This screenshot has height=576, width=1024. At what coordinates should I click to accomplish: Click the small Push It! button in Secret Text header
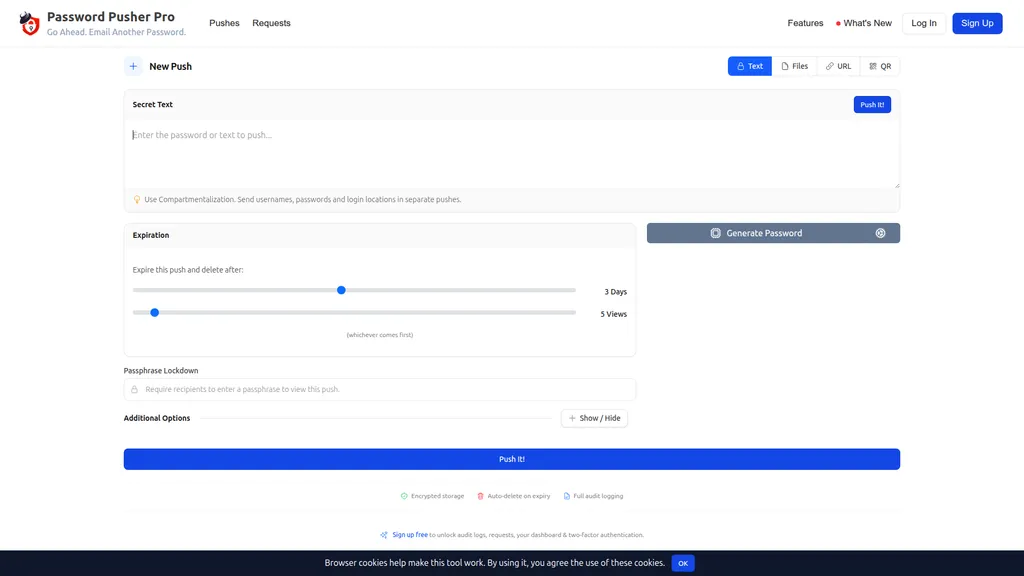[x=872, y=104]
